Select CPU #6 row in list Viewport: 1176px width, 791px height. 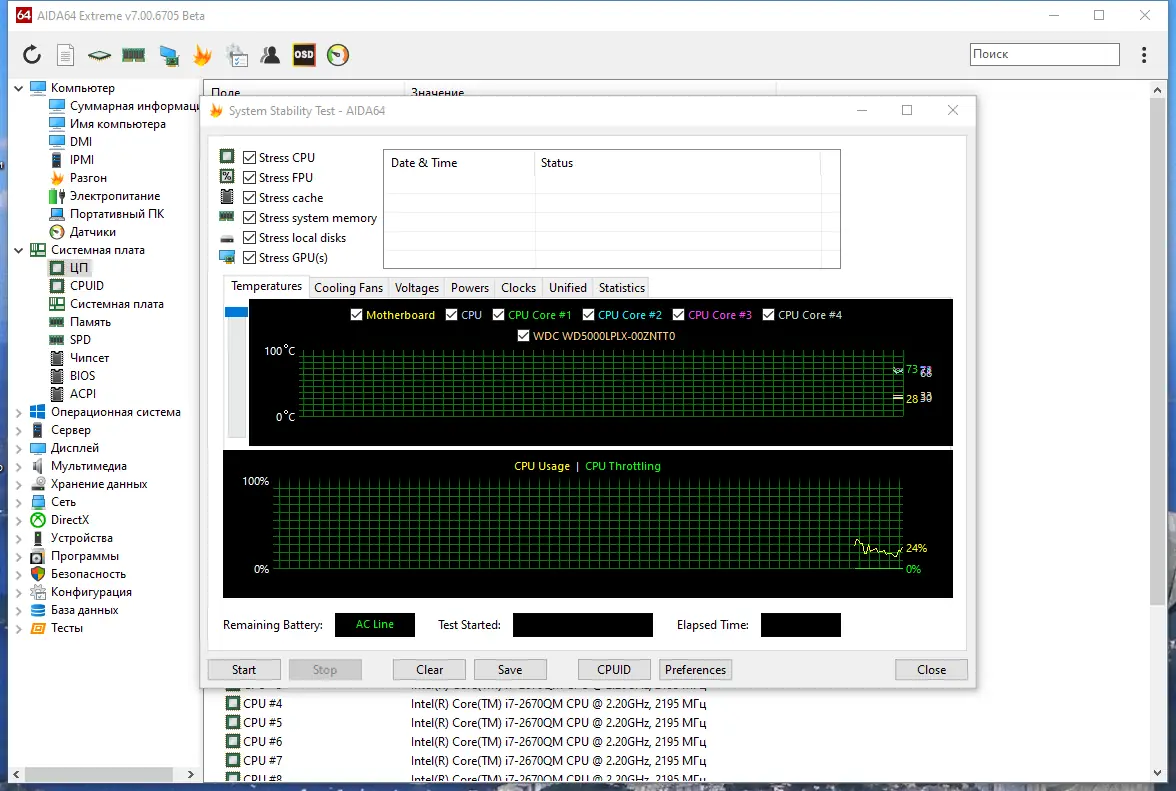pos(465,742)
